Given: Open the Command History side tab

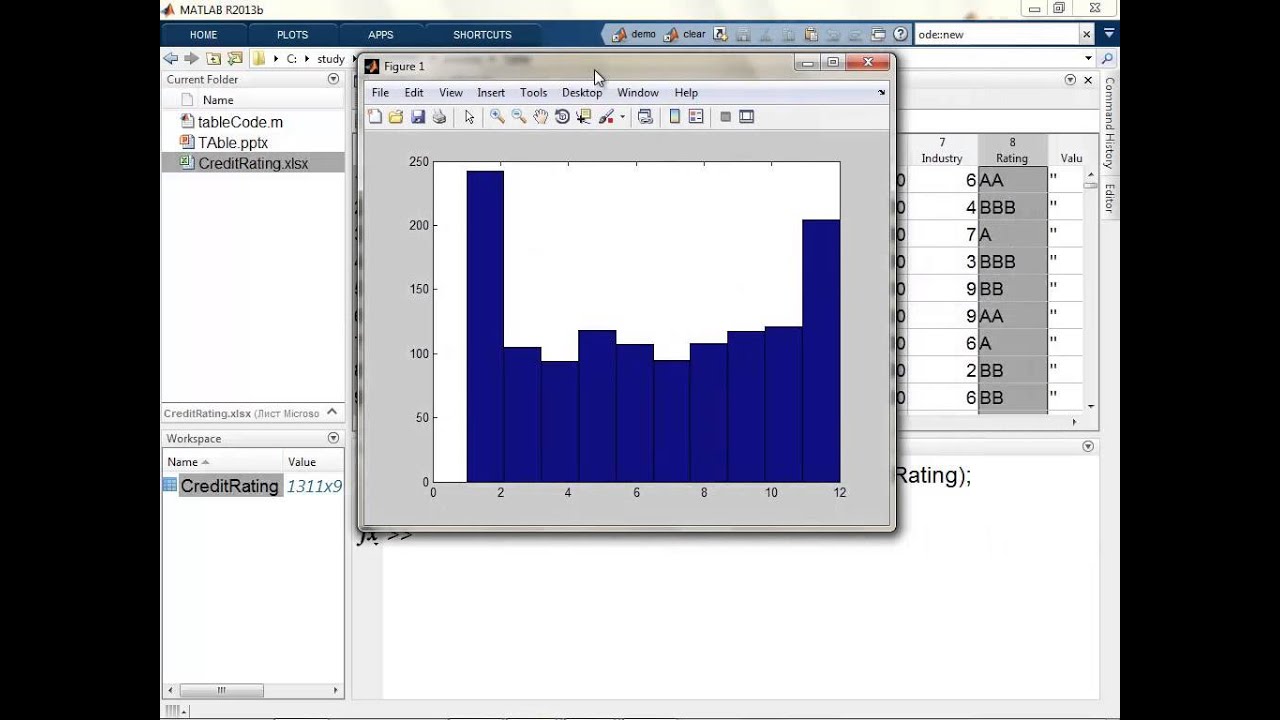Looking at the screenshot, I should [x=1109, y=123].
